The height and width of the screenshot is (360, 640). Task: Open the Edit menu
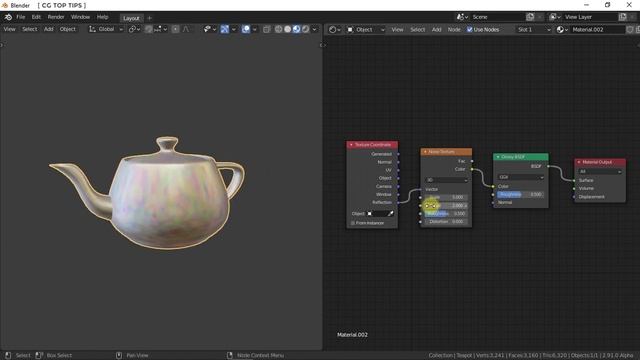(x=36, y=17)
